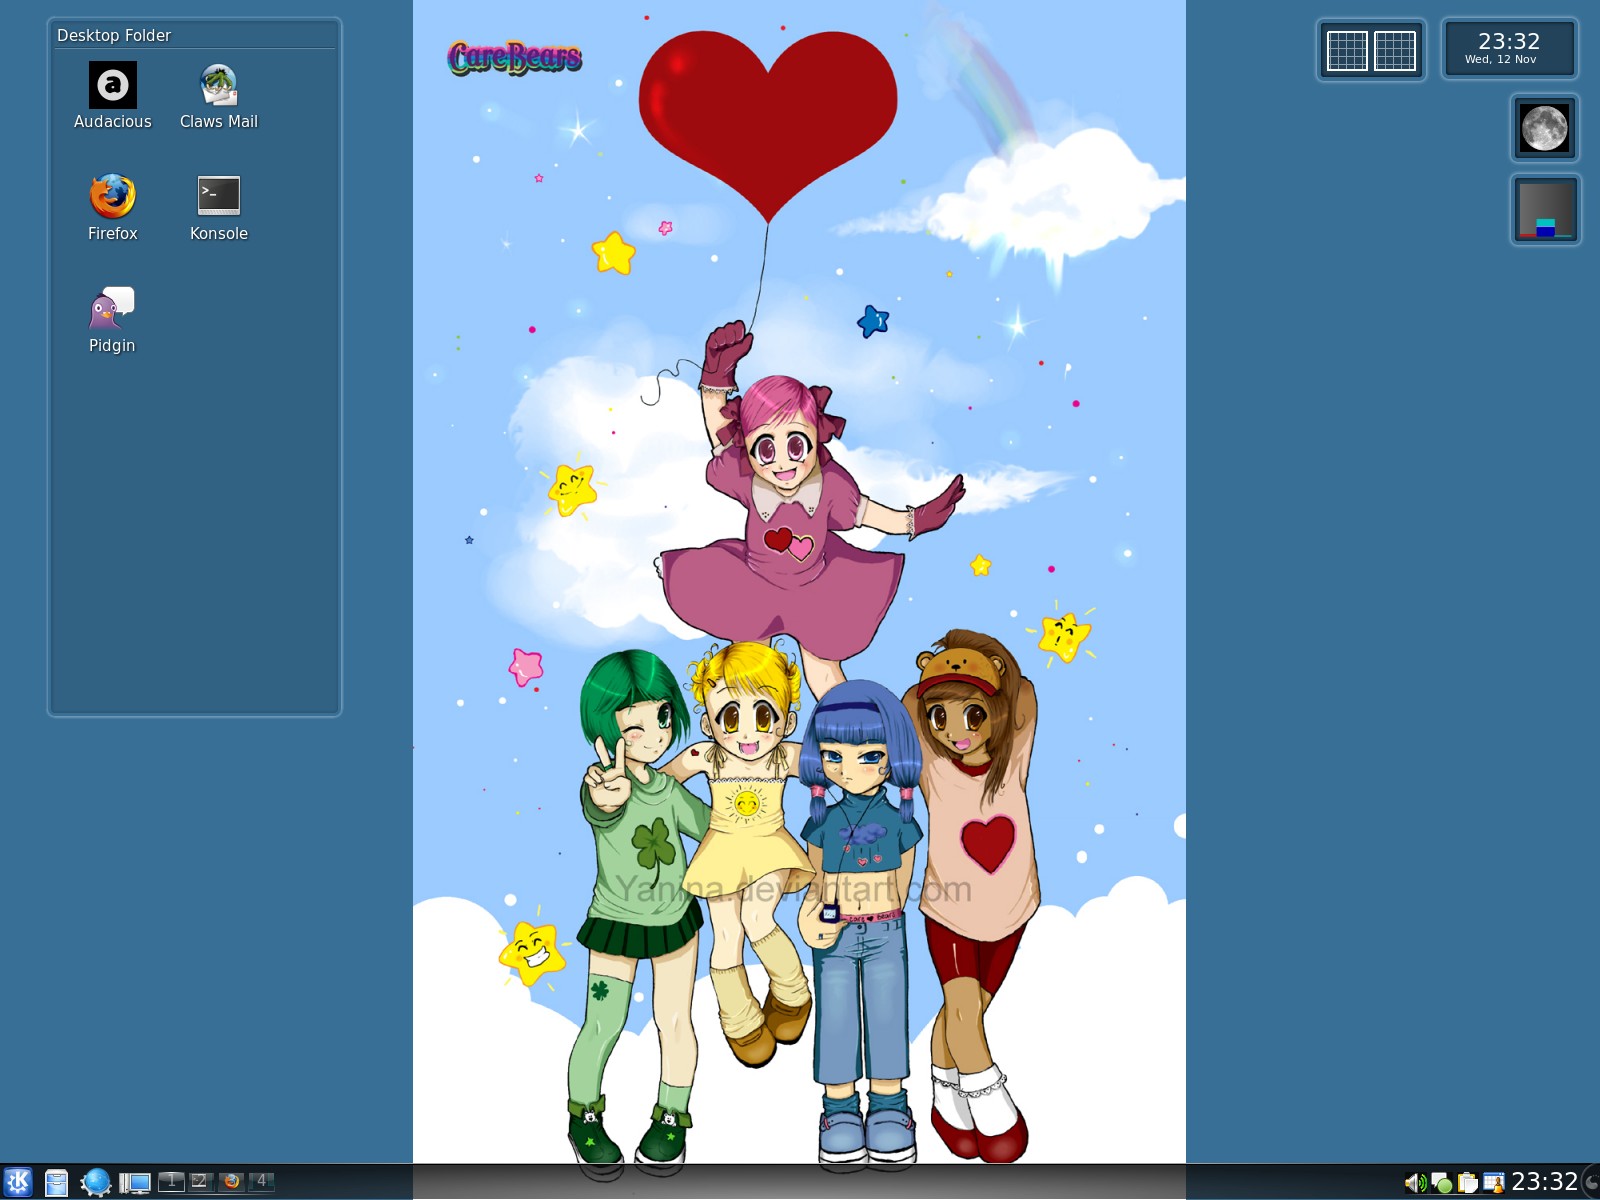Click the Audacious label text

(113, 121)
